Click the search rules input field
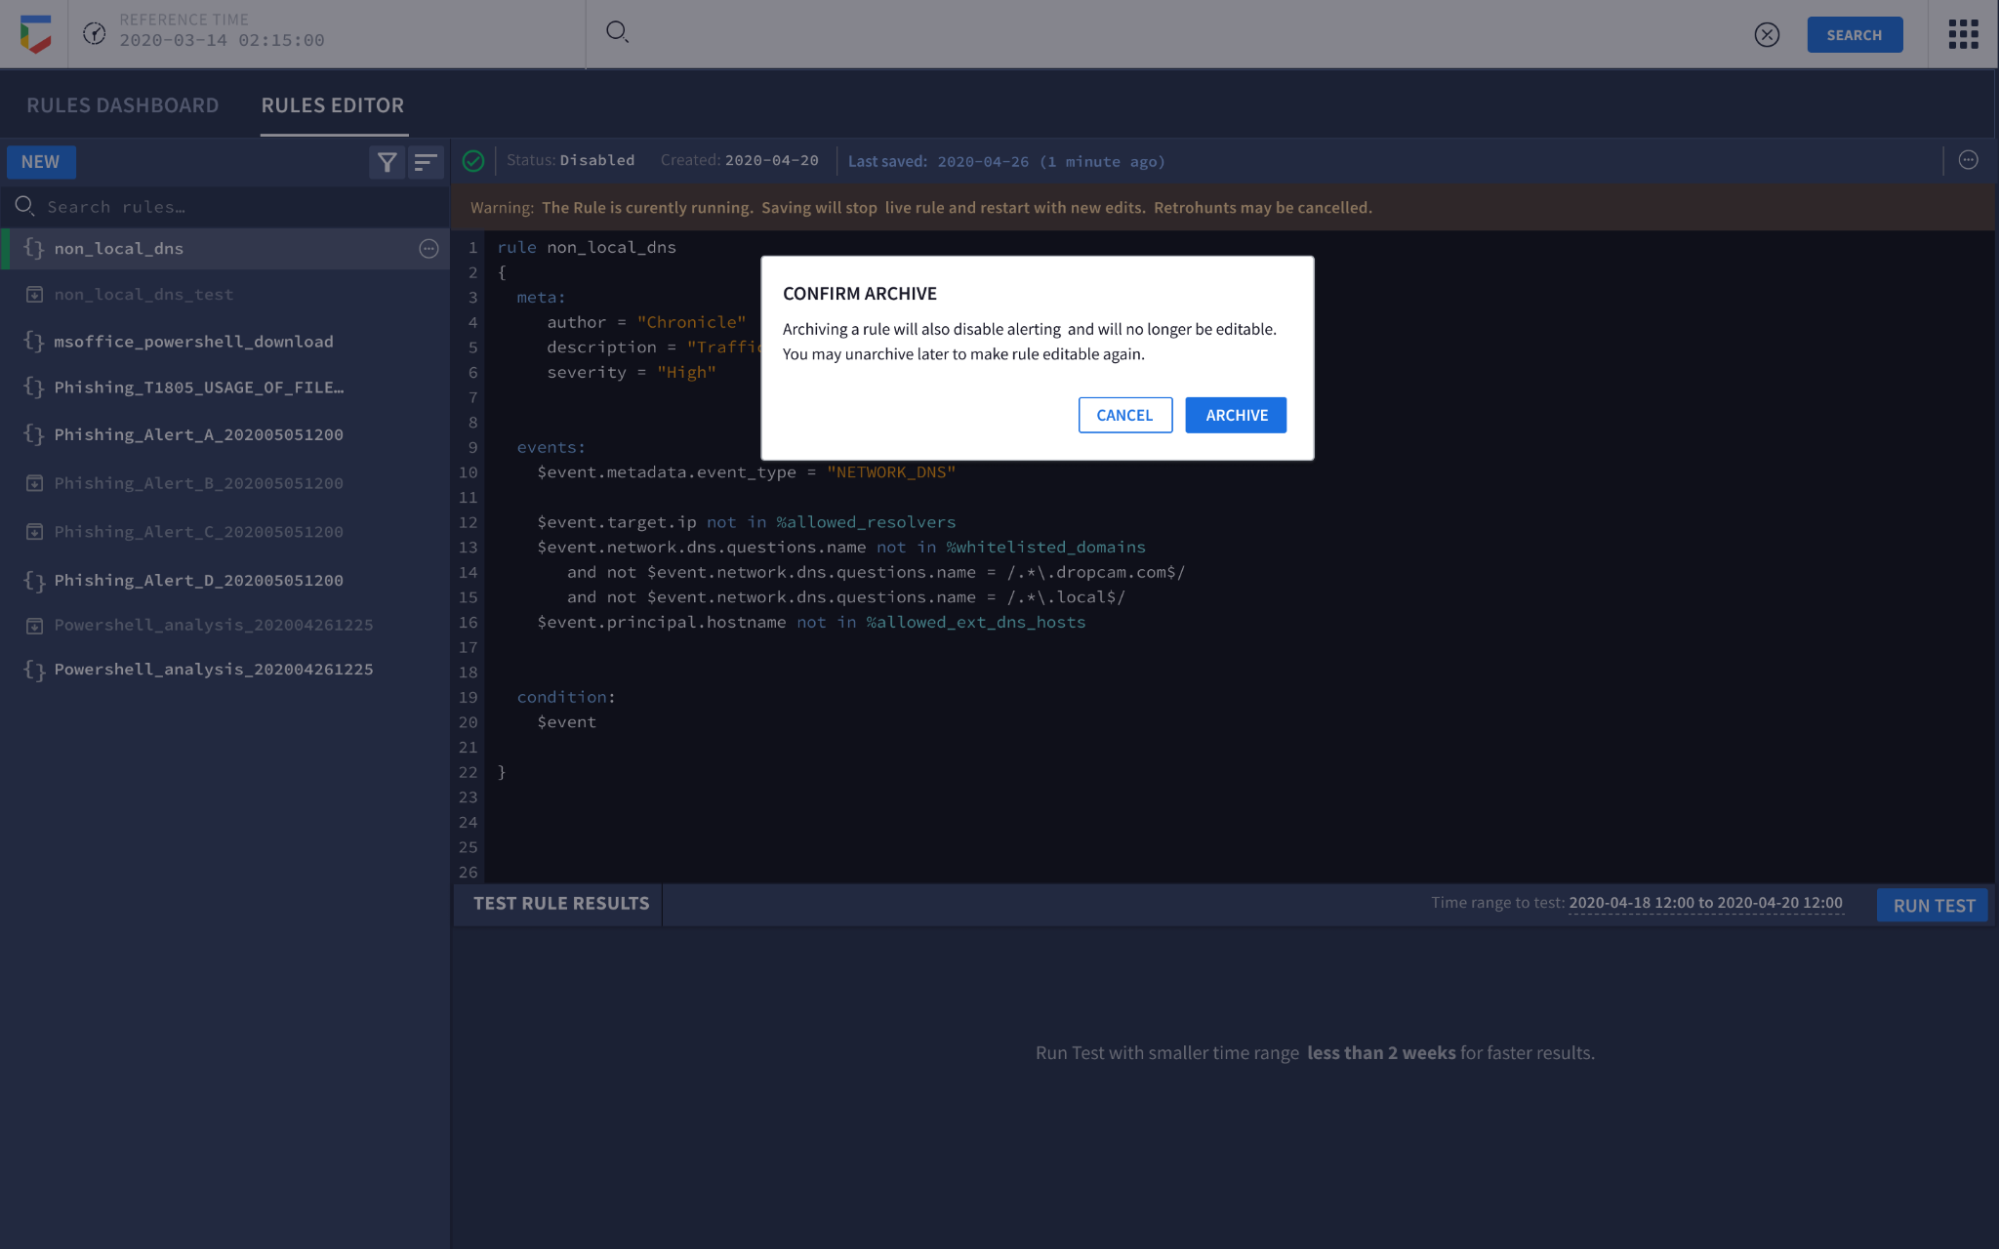 225,204
